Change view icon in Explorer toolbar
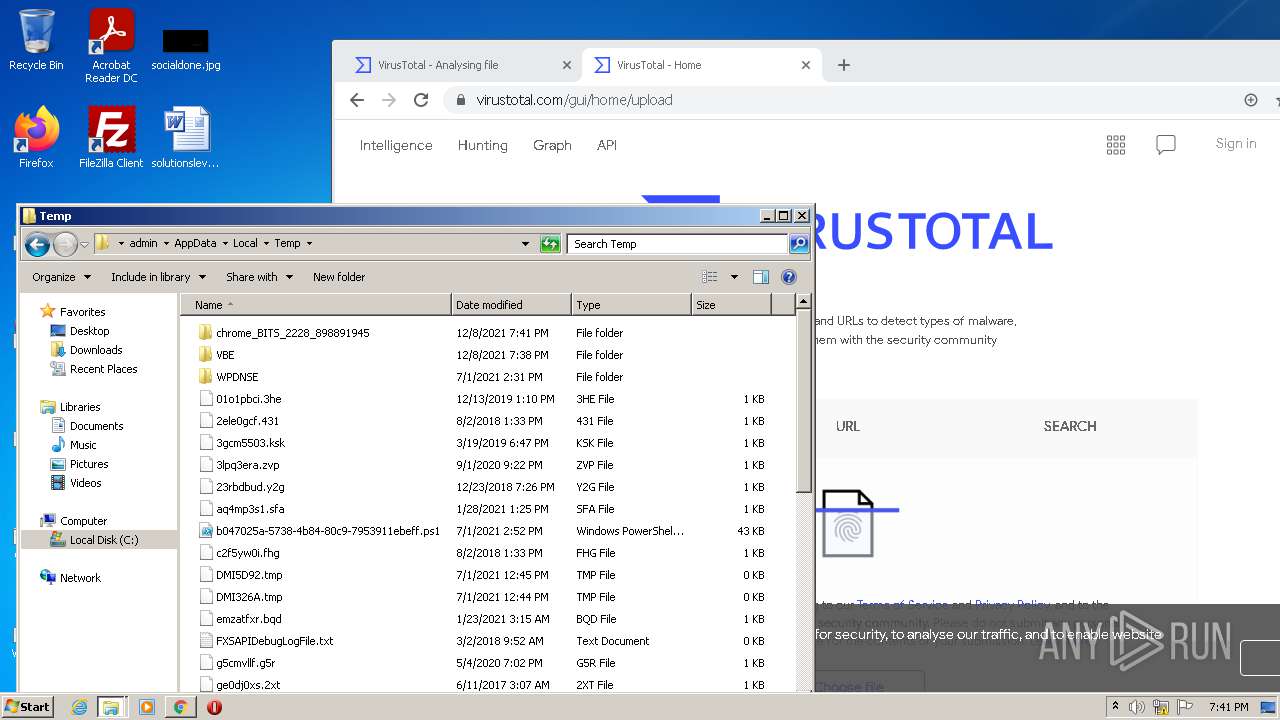Screen dimensions: 1280x720 pyautogui.click(x=710, y=277)
